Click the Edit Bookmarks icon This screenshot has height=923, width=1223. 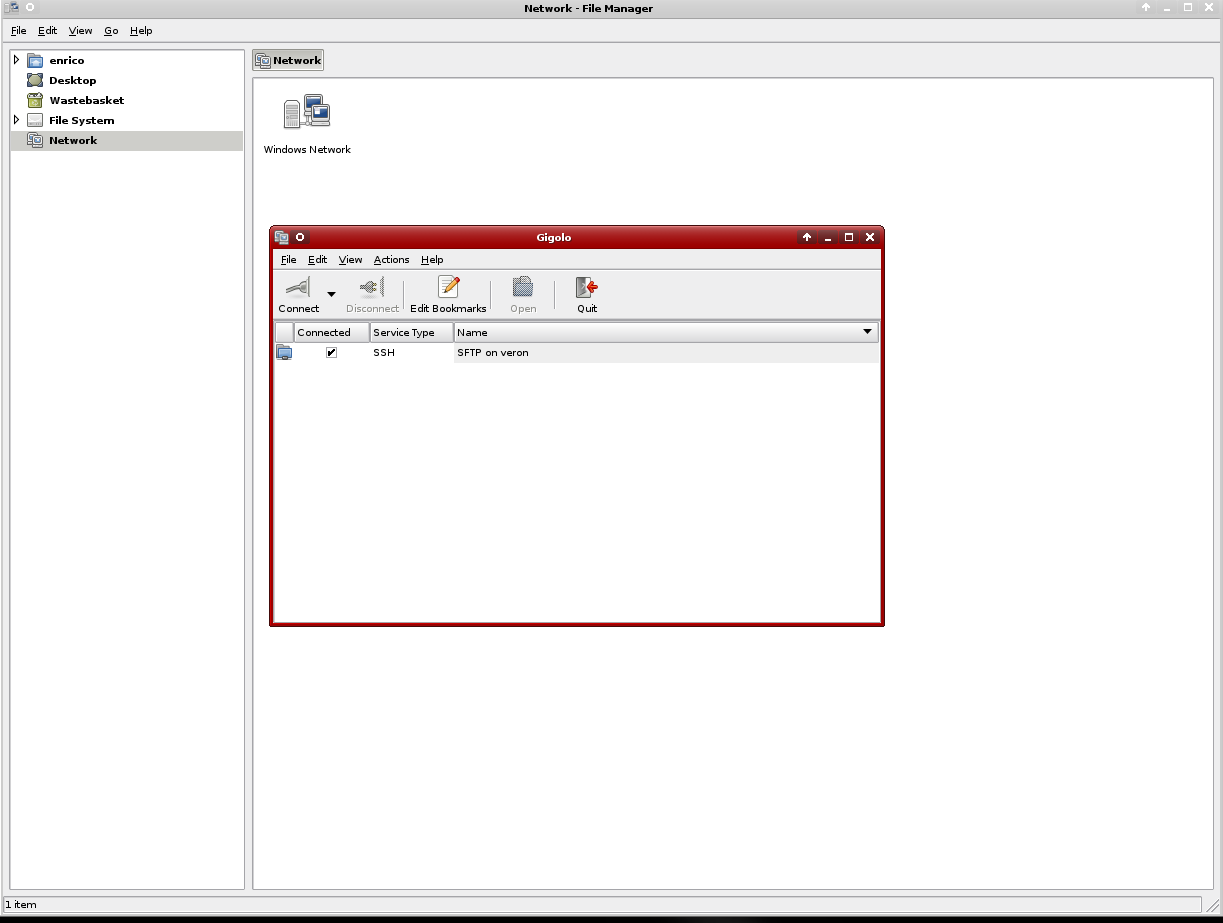(x=448, y=288)
